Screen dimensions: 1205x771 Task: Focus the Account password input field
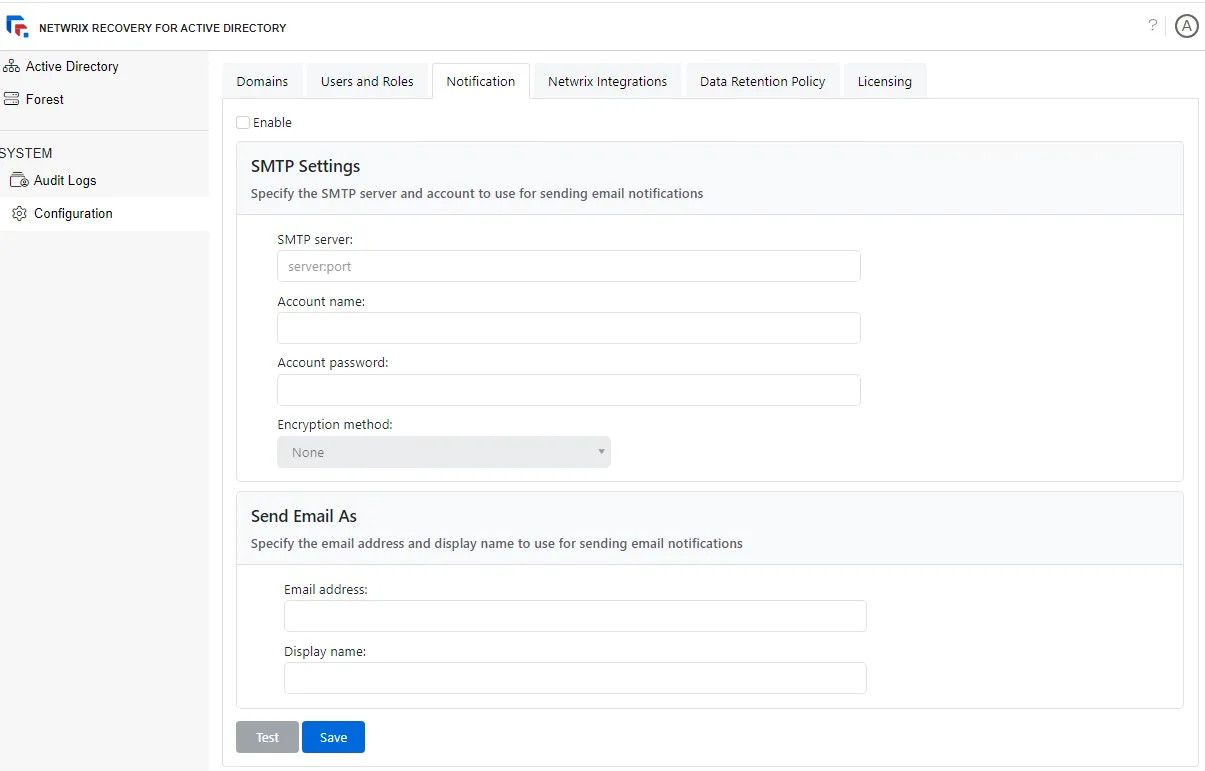coord(569,390)
